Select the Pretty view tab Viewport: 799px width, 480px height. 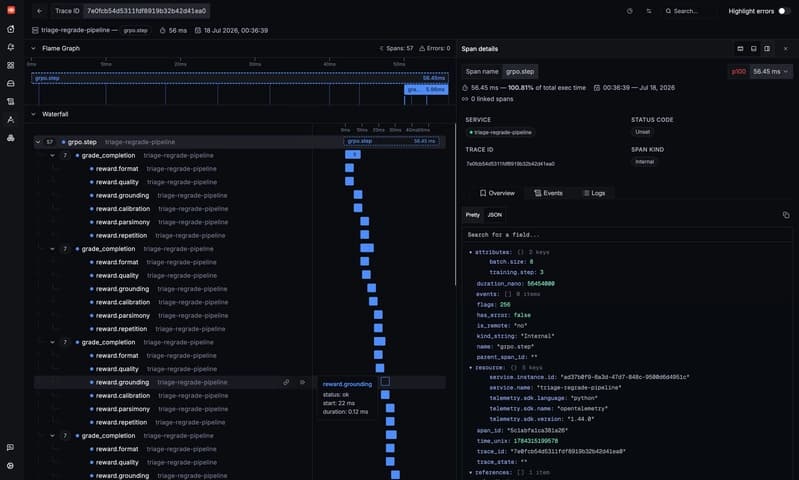tap(472, 215)
